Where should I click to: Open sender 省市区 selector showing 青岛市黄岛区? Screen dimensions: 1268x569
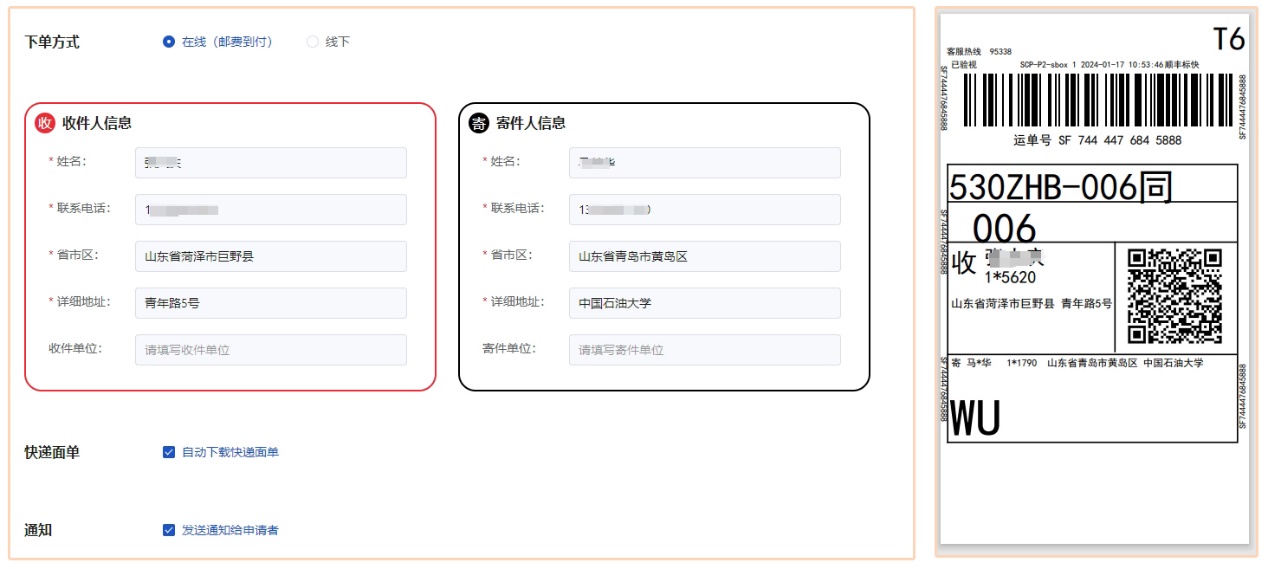(704, 257)
